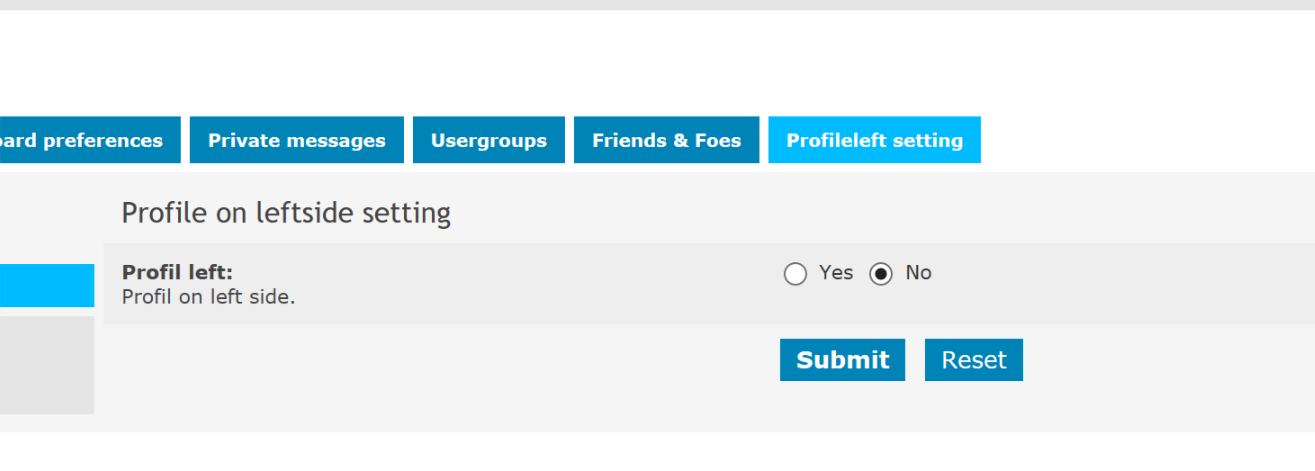
Task: Click the No option label text
Action: click(918, 273)
